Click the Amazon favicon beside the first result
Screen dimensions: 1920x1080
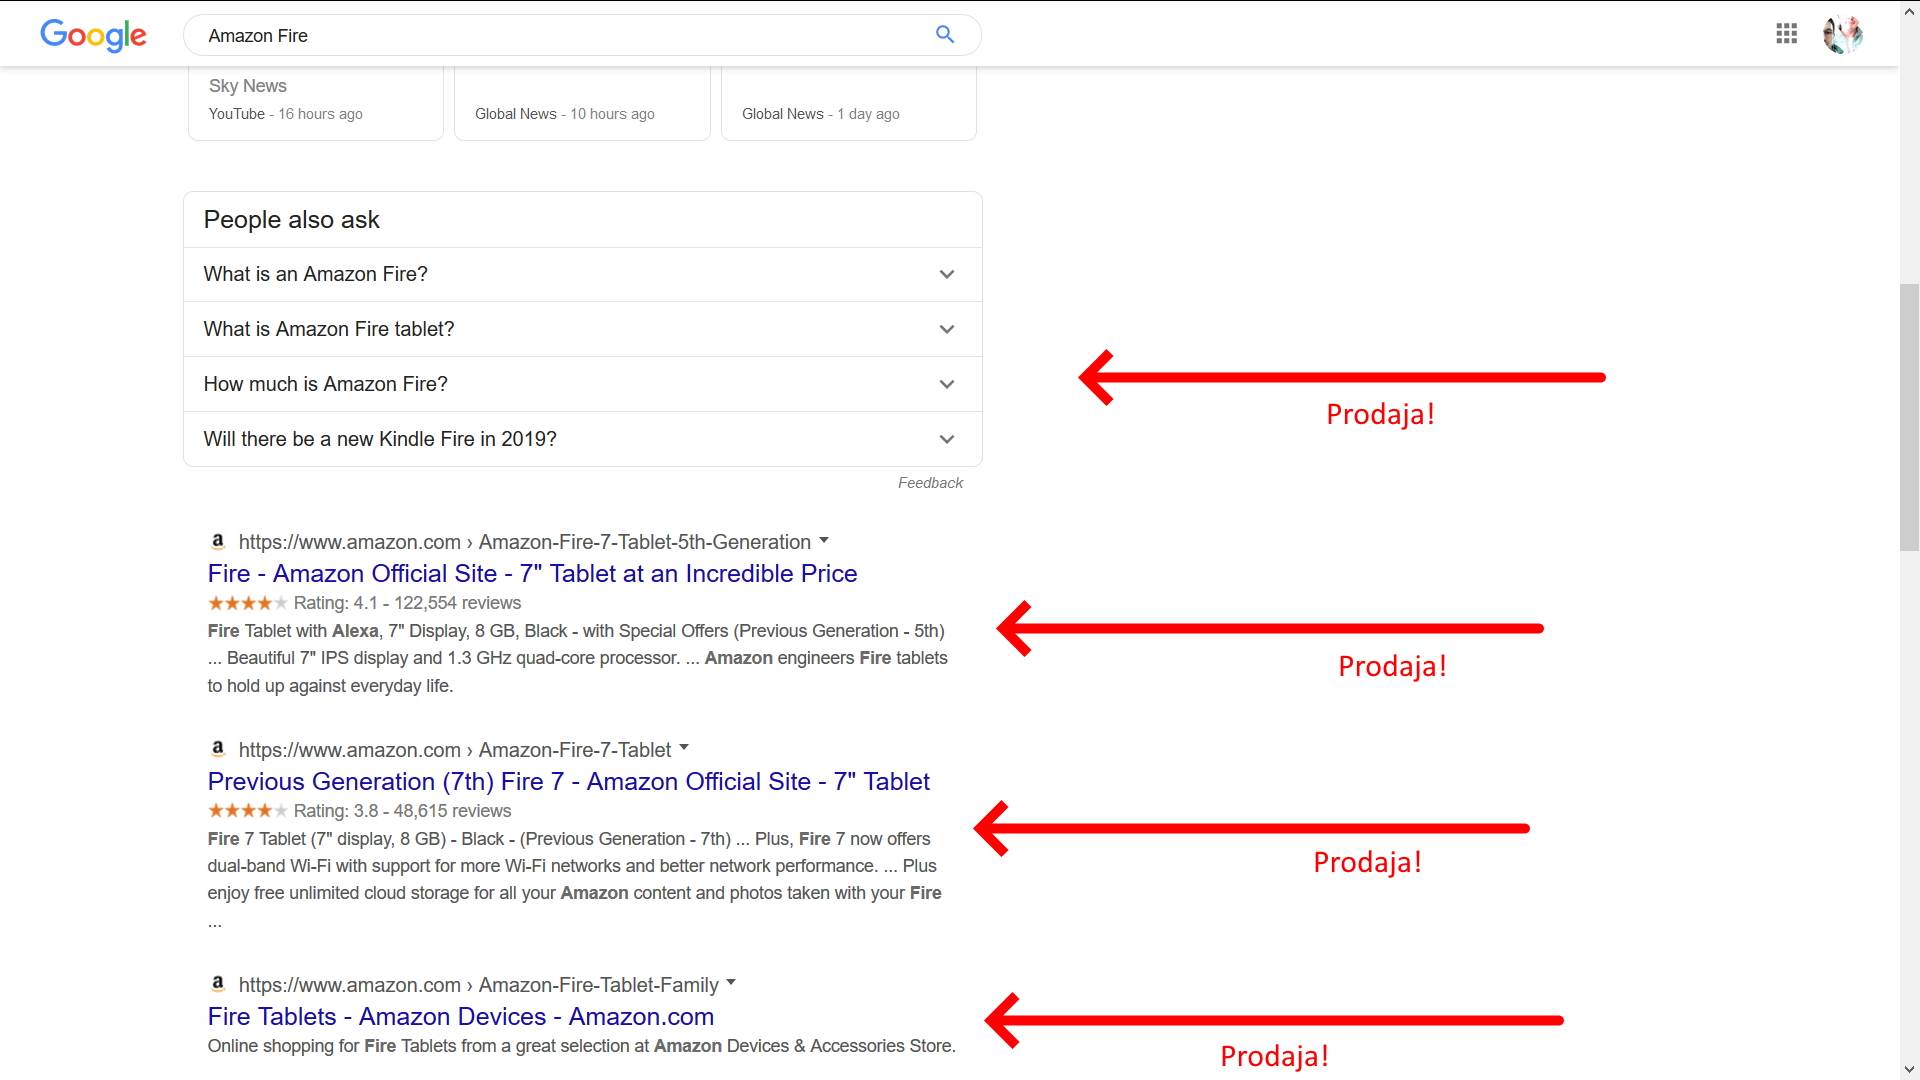coord(217,542)
